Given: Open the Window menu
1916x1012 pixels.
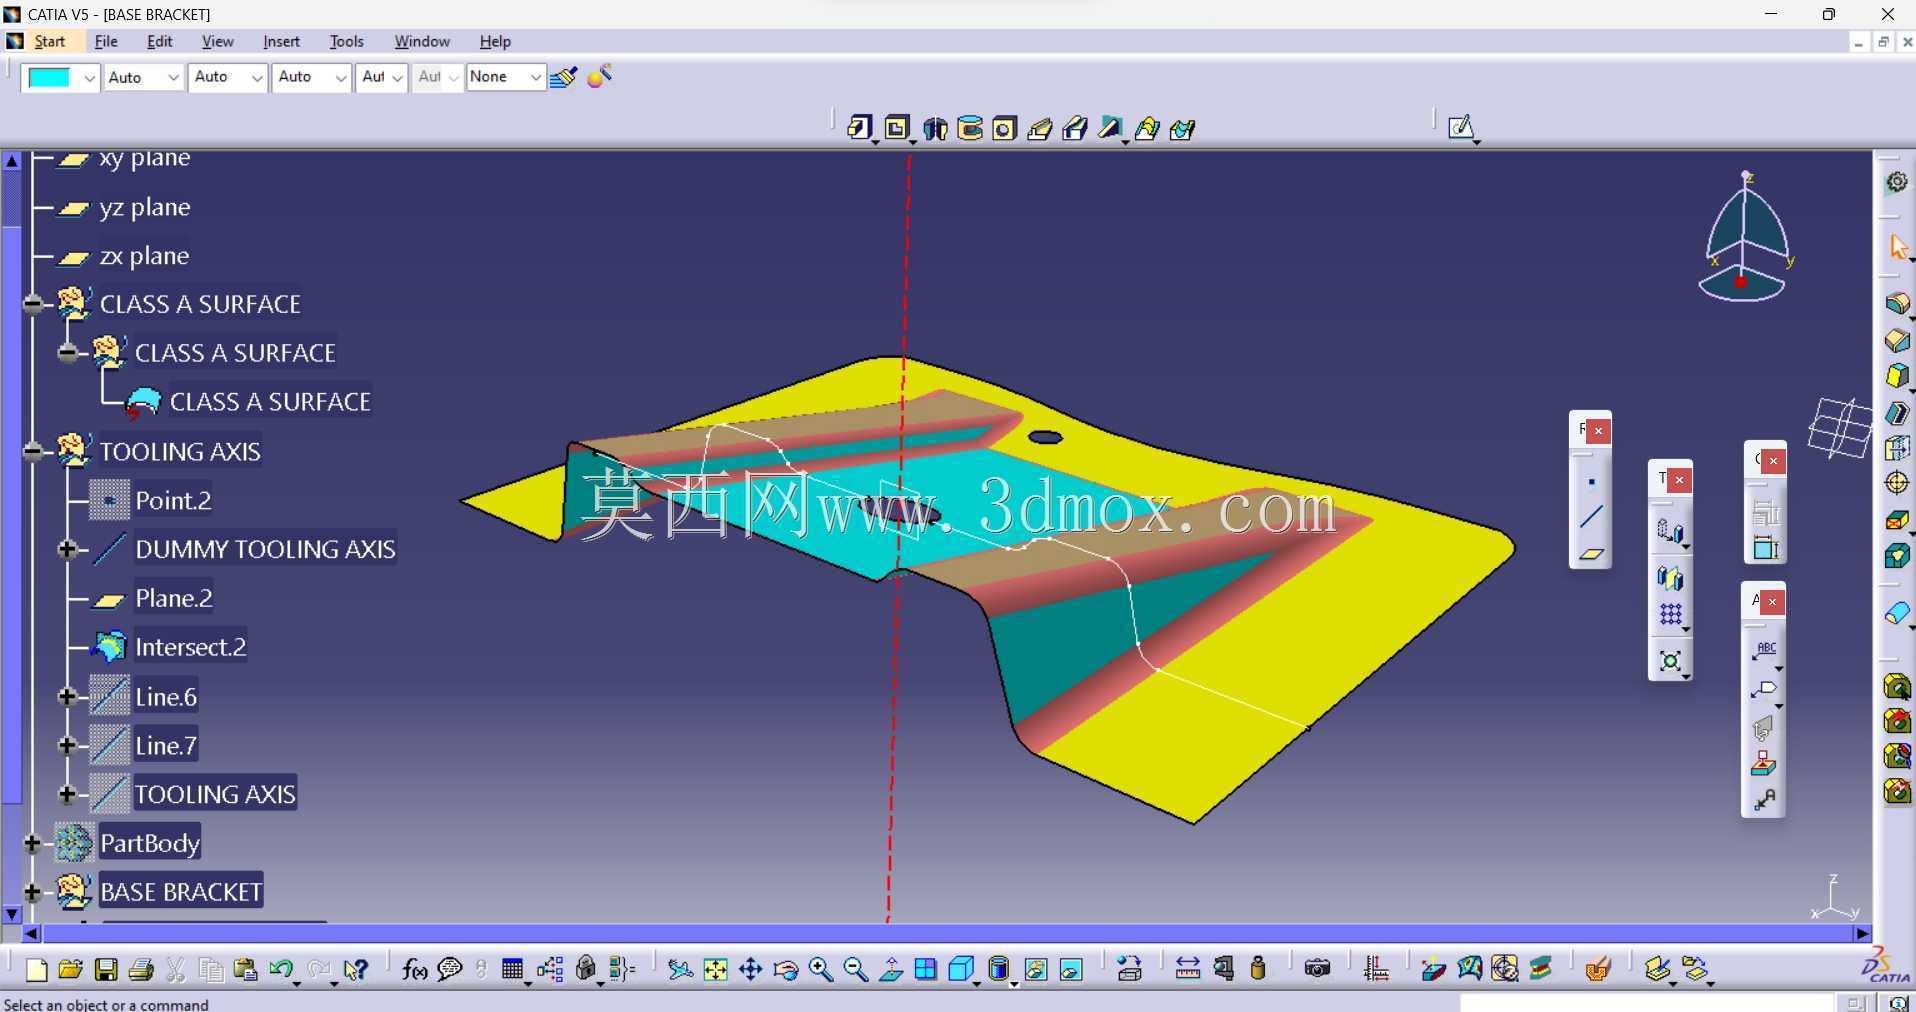Looking at the screenshot, I should (422, 41).
